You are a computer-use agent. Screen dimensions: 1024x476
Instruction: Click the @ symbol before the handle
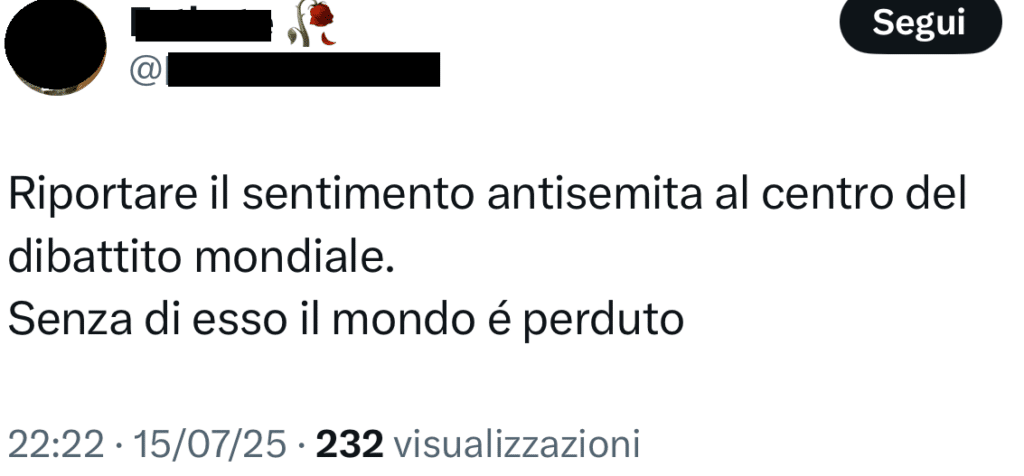pyautogui.click(x=146, y=71)
